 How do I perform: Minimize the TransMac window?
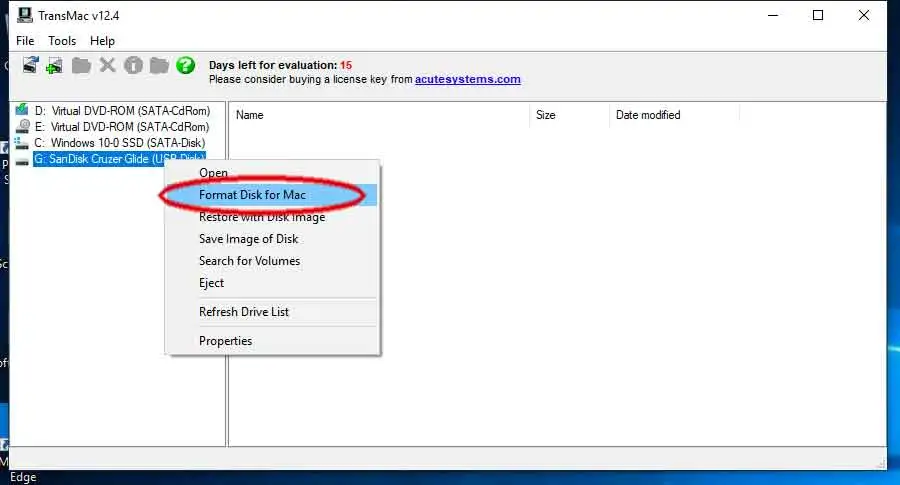pos(773,15)
